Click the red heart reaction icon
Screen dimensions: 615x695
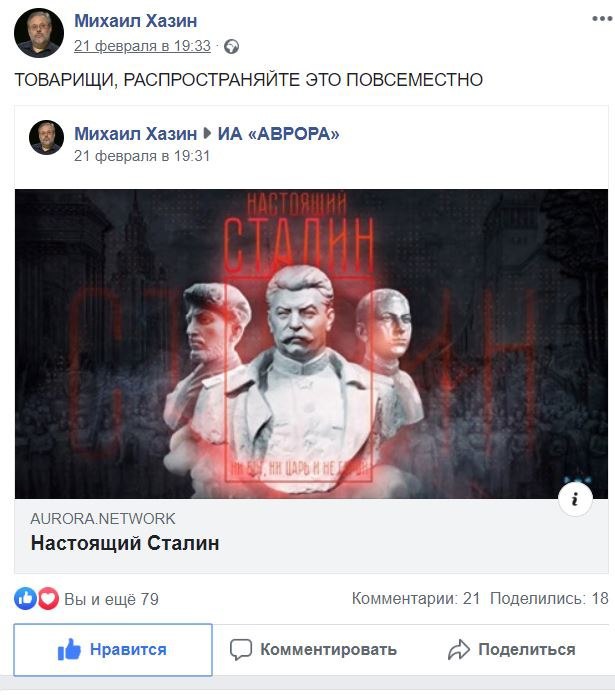(48, 598)
